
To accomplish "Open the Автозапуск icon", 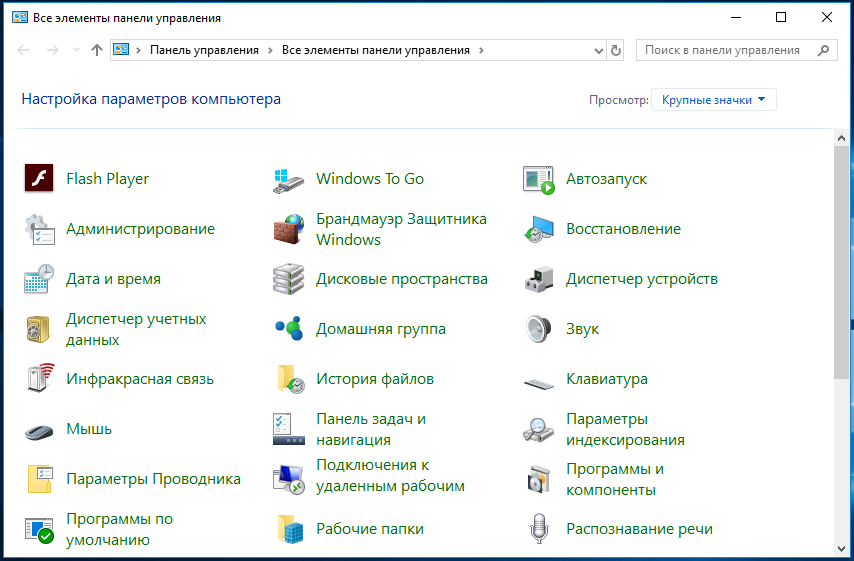I will click(x=539, y=180).
